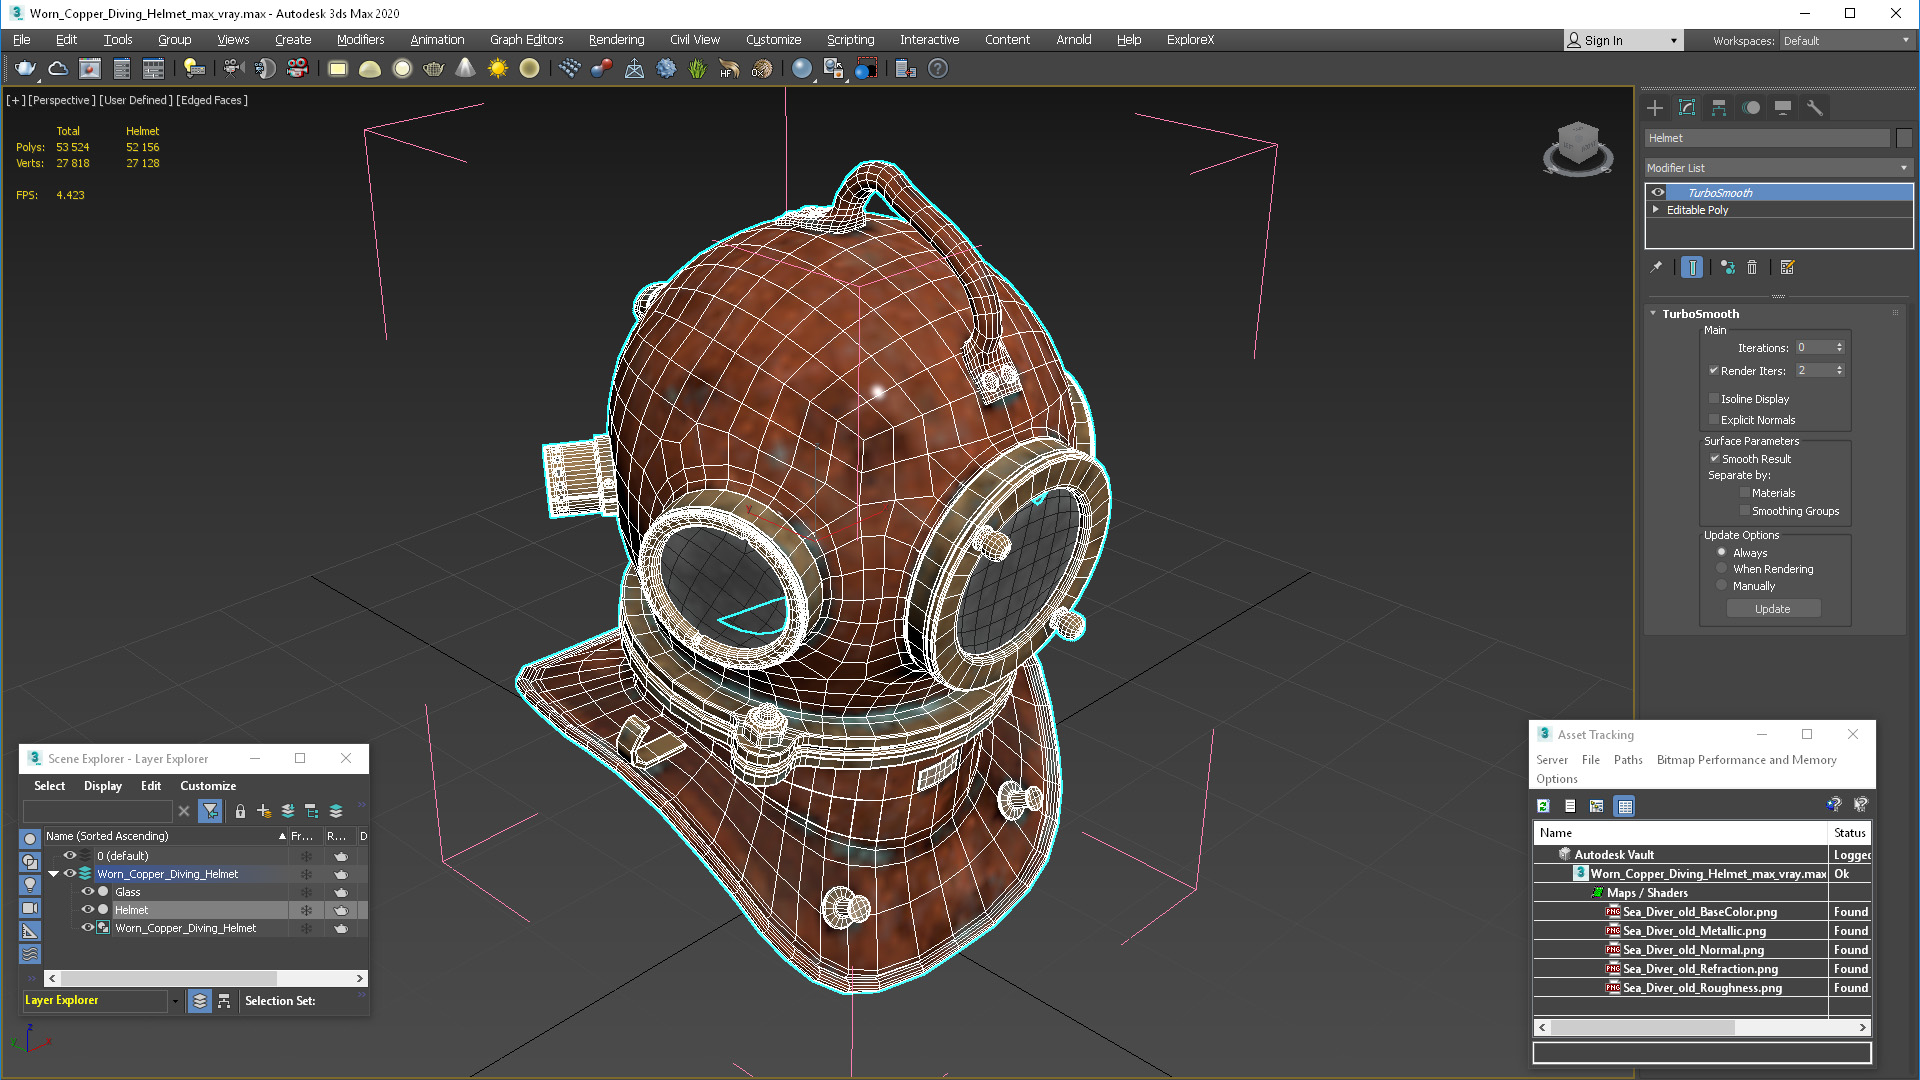Open the Workspaces Default dropdown
1920x1080 pixels.
pos(1846,41)
